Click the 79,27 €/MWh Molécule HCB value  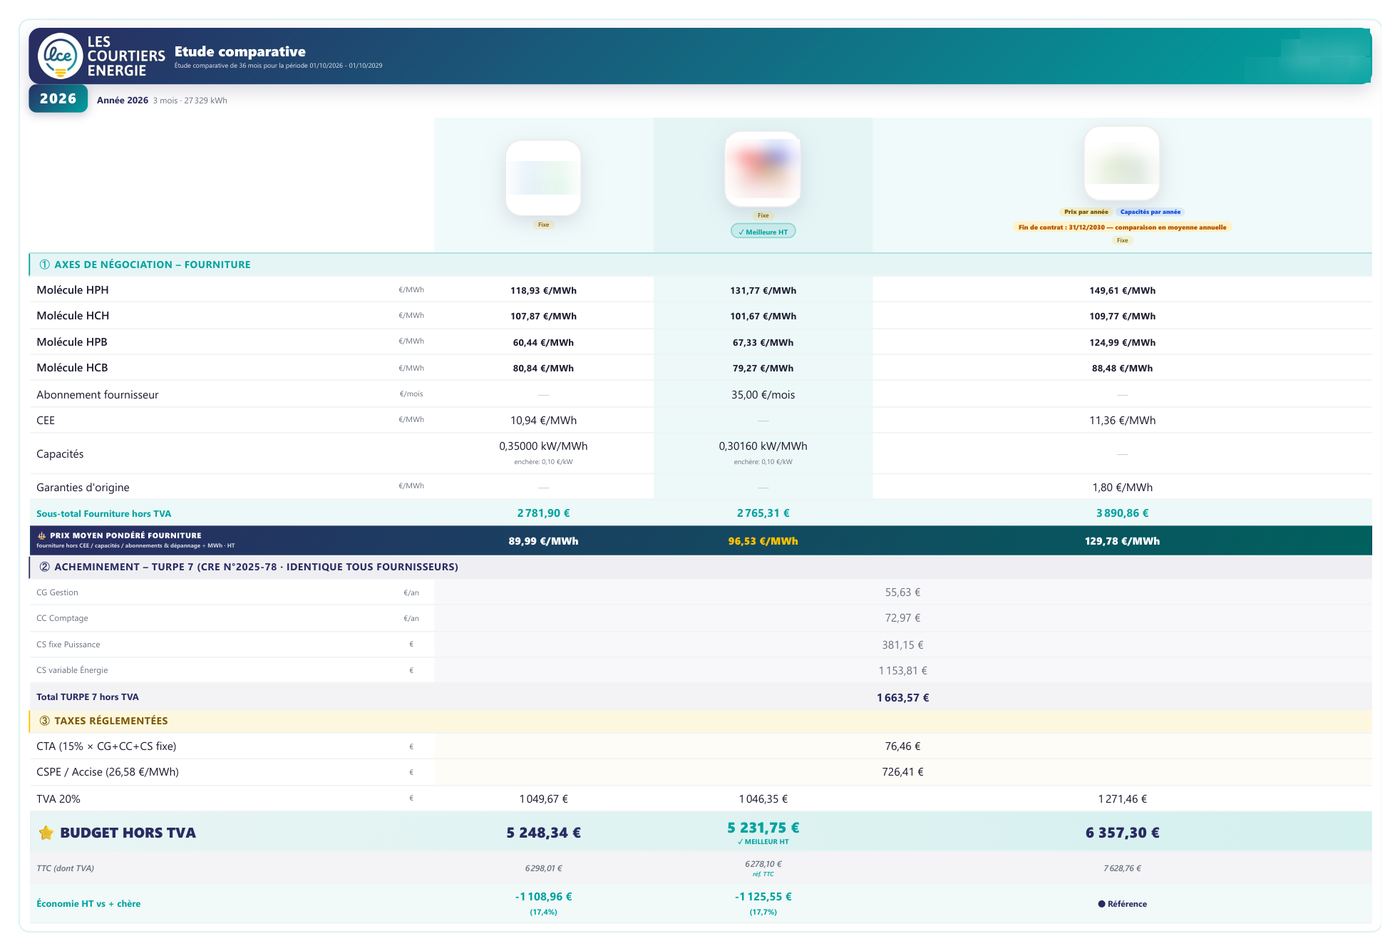(763, 368)
